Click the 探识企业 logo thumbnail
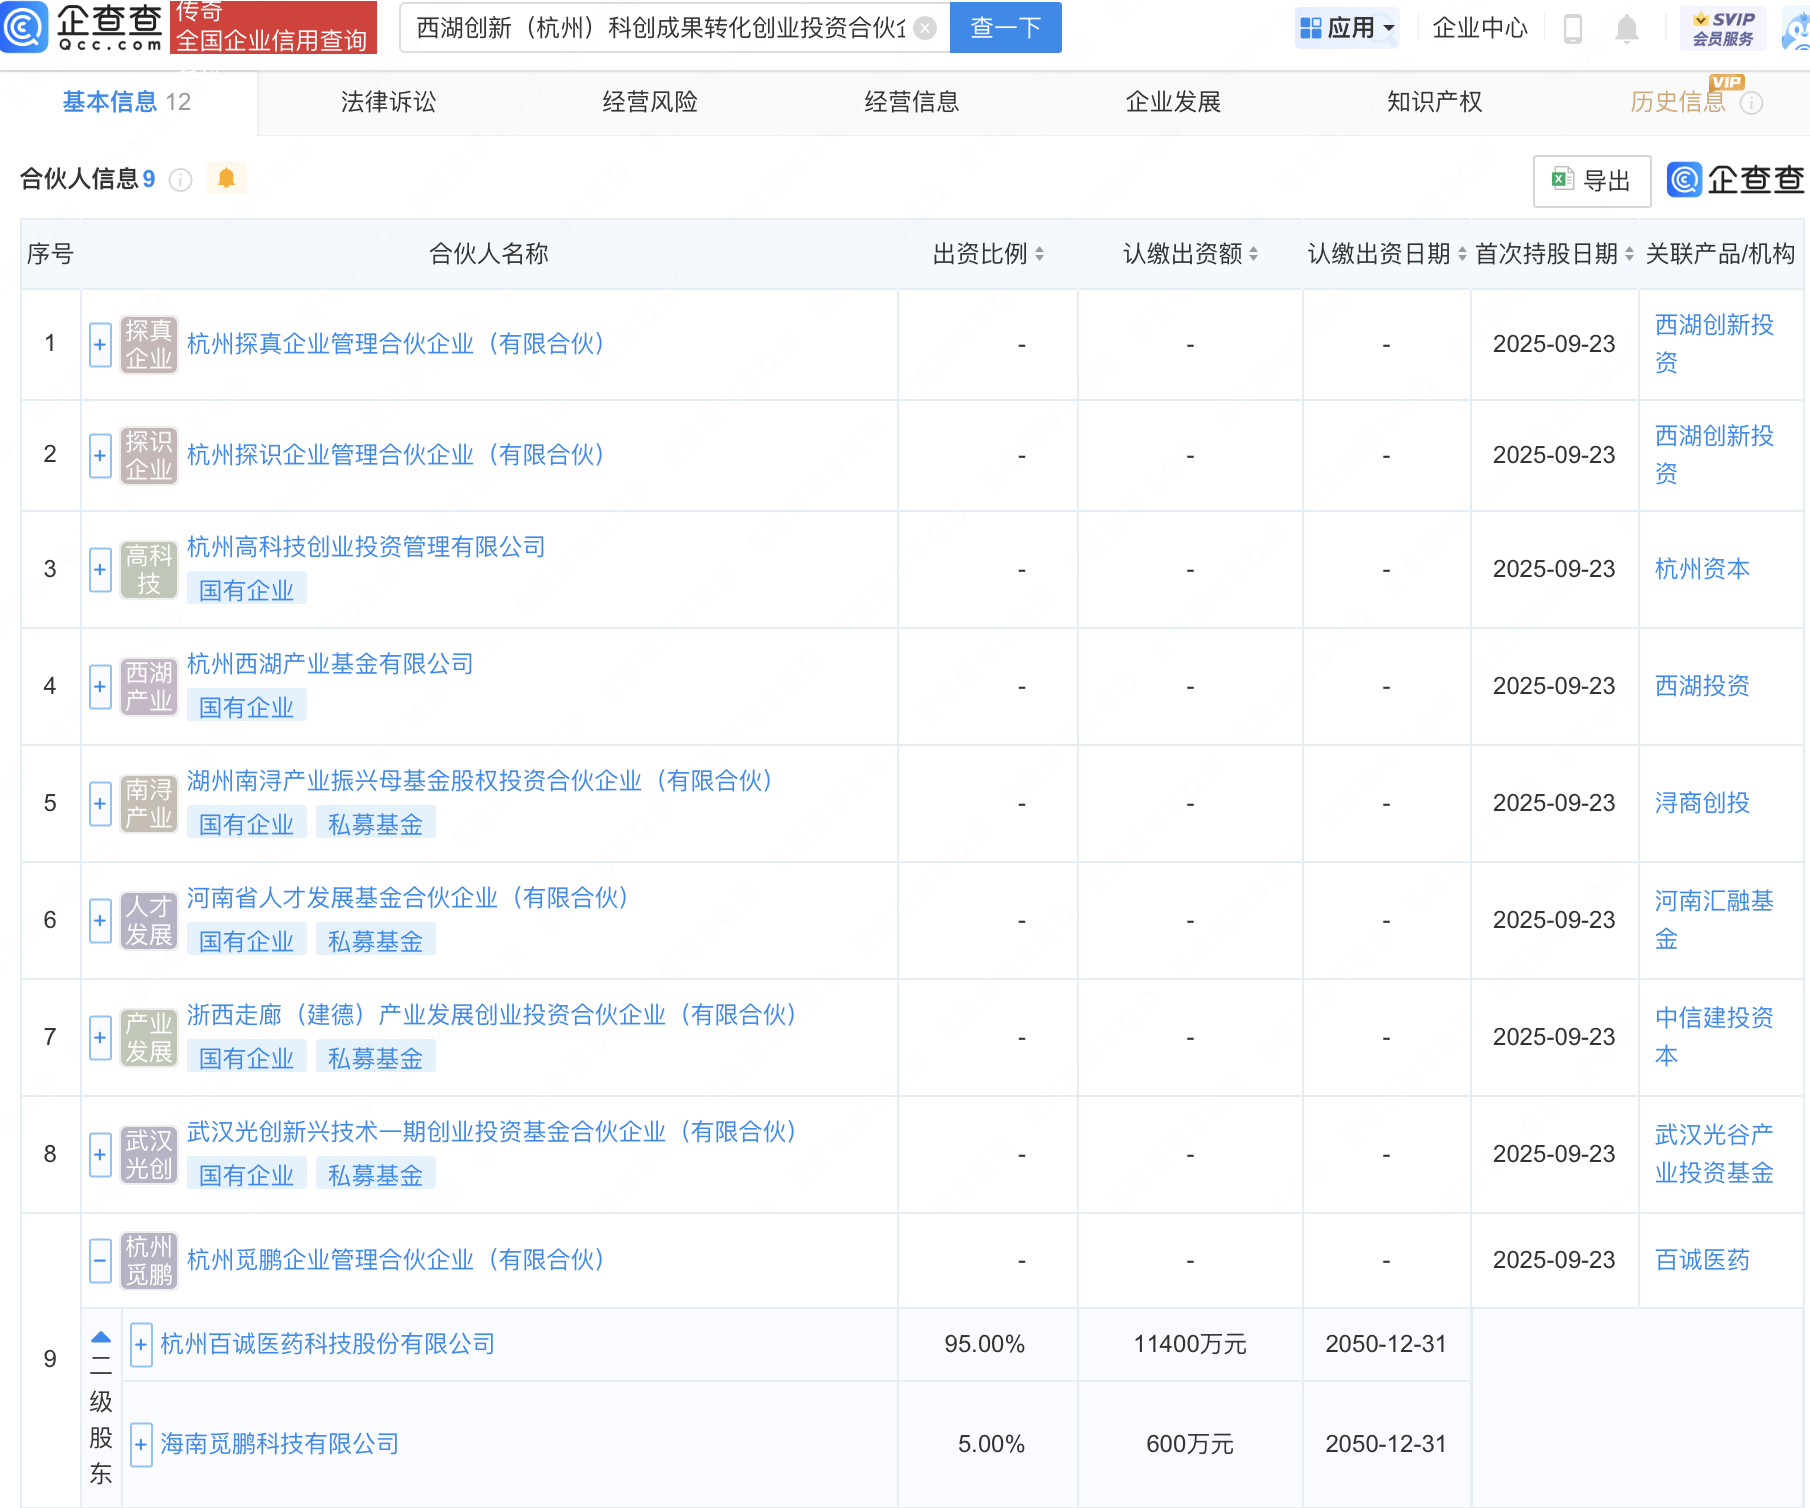This screenshot has width=1810, height=1508. point(149,456)
